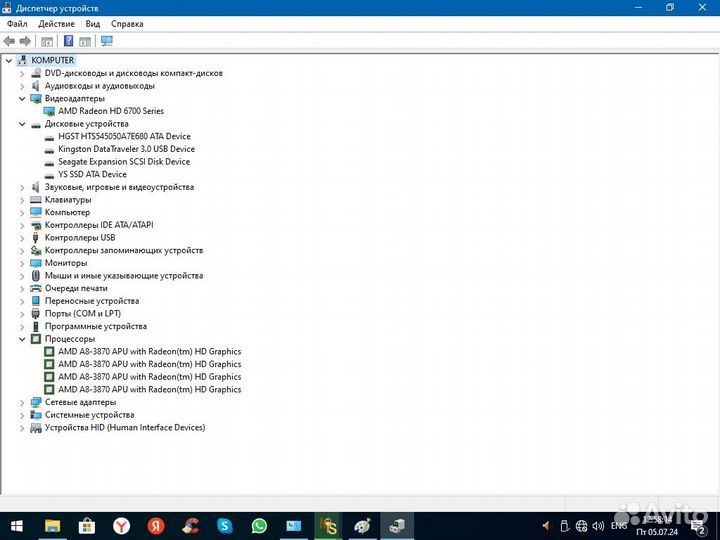Open WhatsApp from the taskbar
The height and width of the screenshot is (540, 720).
click(x=259, y=525)
